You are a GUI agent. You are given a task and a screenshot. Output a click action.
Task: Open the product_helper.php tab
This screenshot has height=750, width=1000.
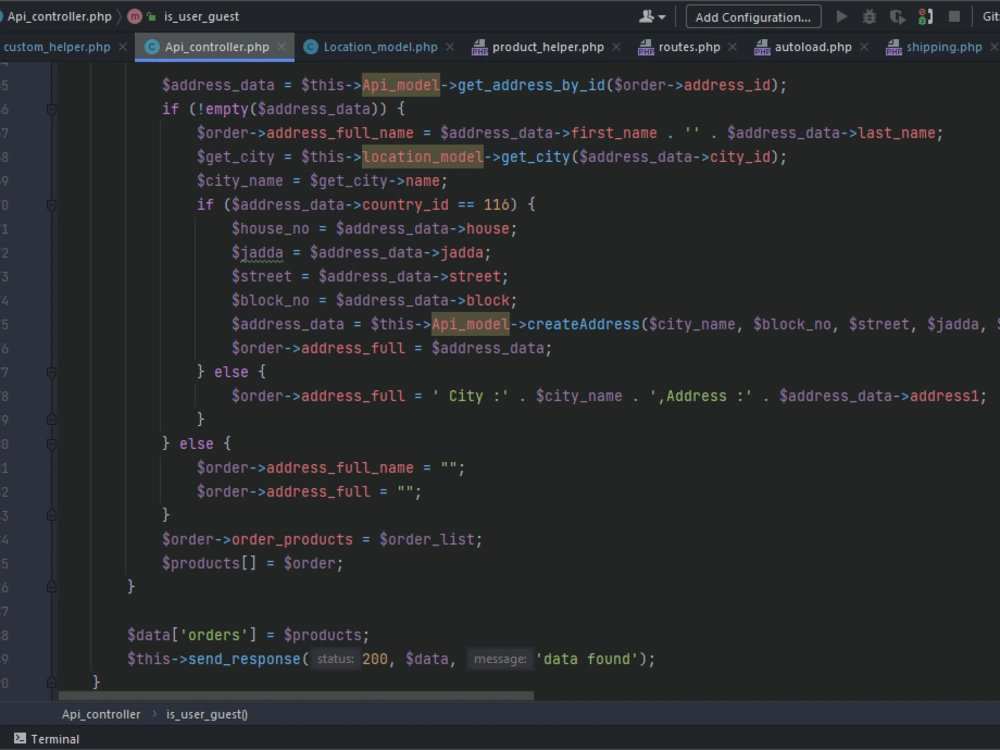(548, 47)
